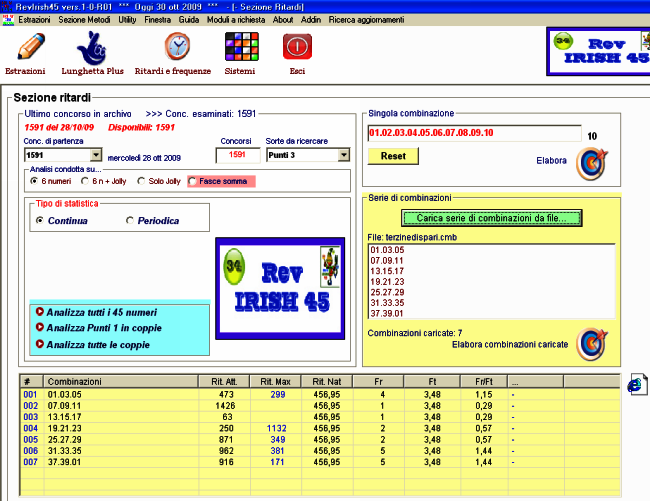Open the Addin menu
Screen dimensions: 650x501
coord(311,19)
